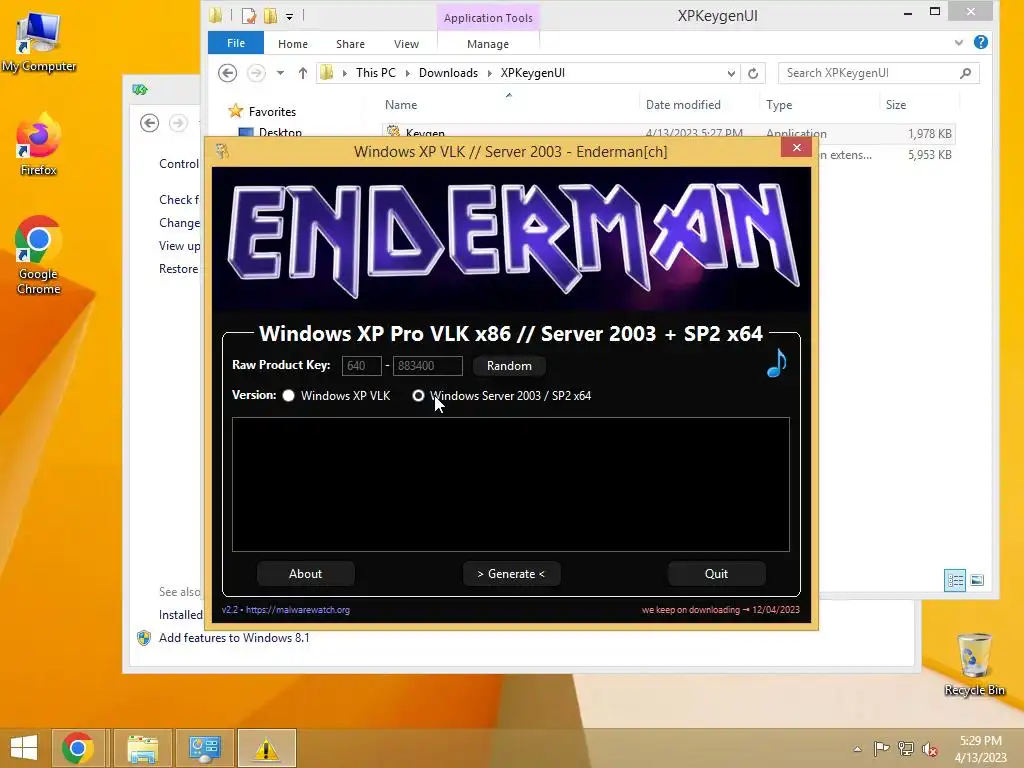Image resolution: width=1024 pixels, height=768 pixels.
Task: Open the Recycle Bin desktop icon
Action: tap(974, 664)
